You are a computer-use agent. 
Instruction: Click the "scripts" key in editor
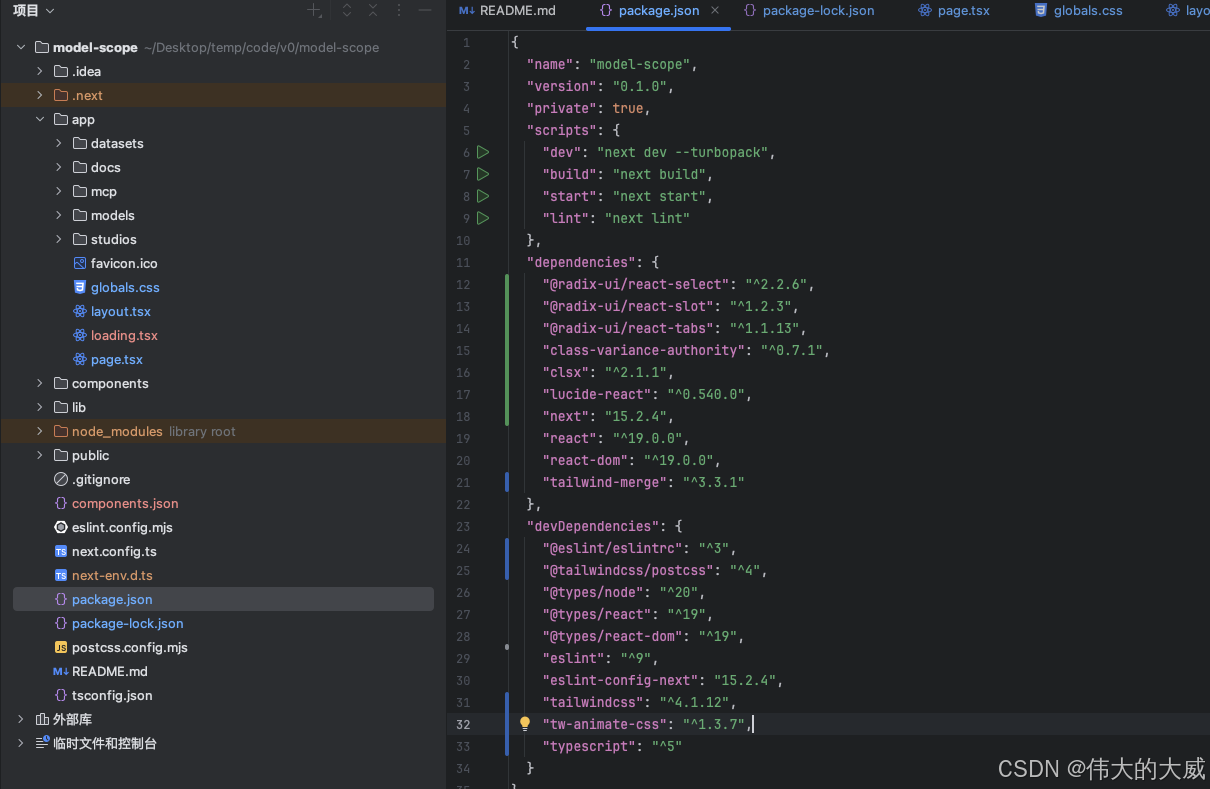click(561, 130)
